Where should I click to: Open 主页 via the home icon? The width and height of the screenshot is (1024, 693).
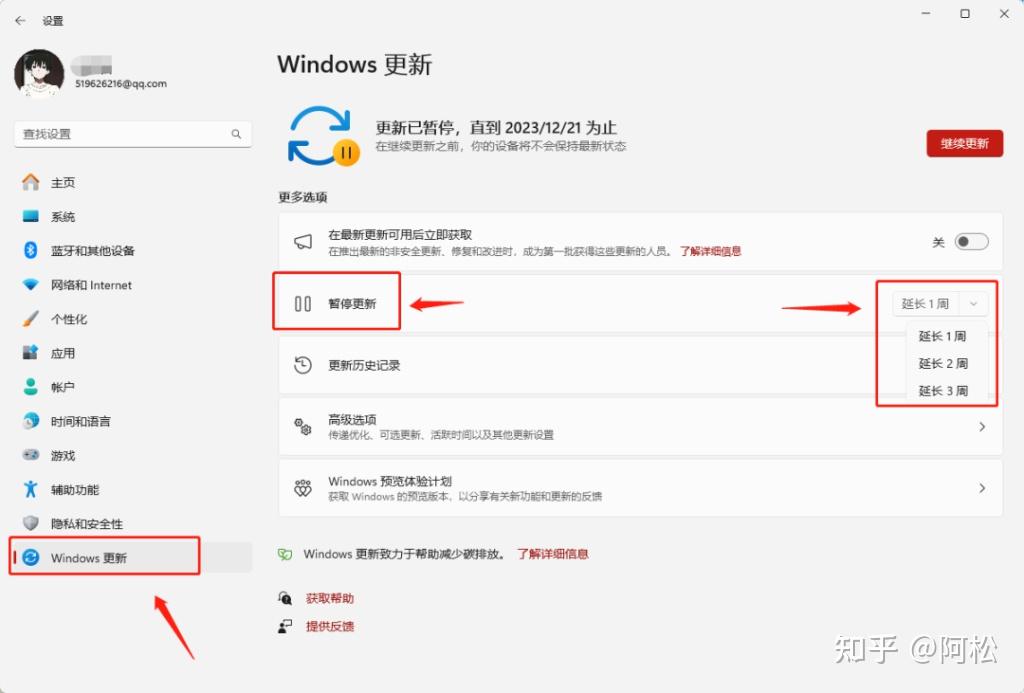coord(31,182)
